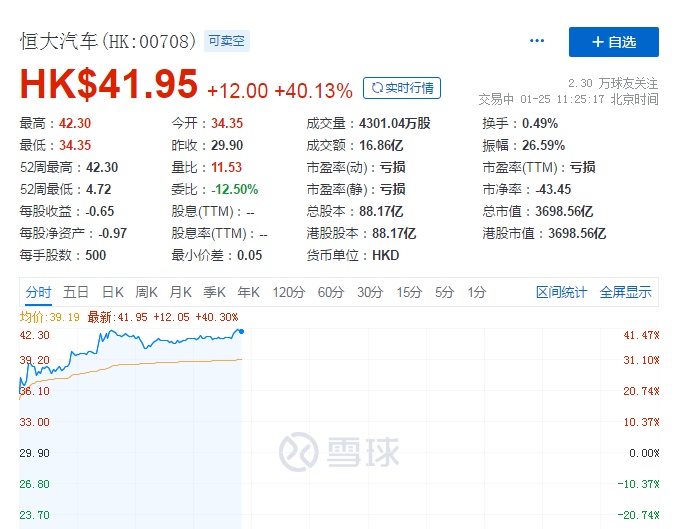The image size is (684, 529).
Task: Click the 最高 value 42.30
Action: click(75, 123)
